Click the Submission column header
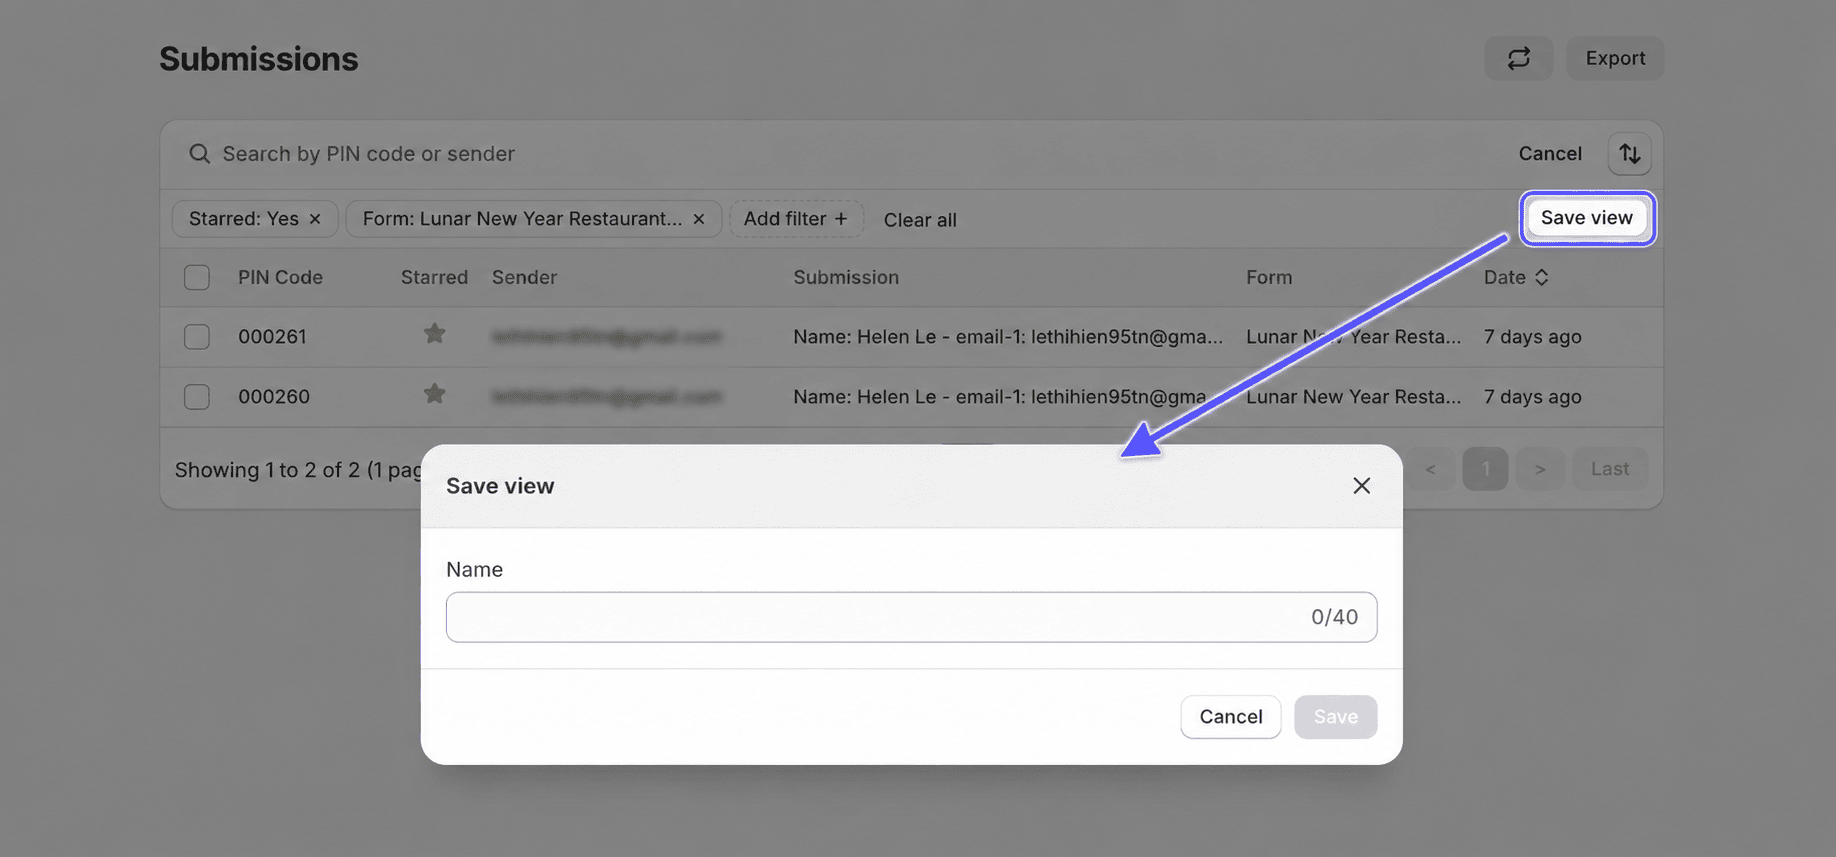 click(x=846, y=277)
